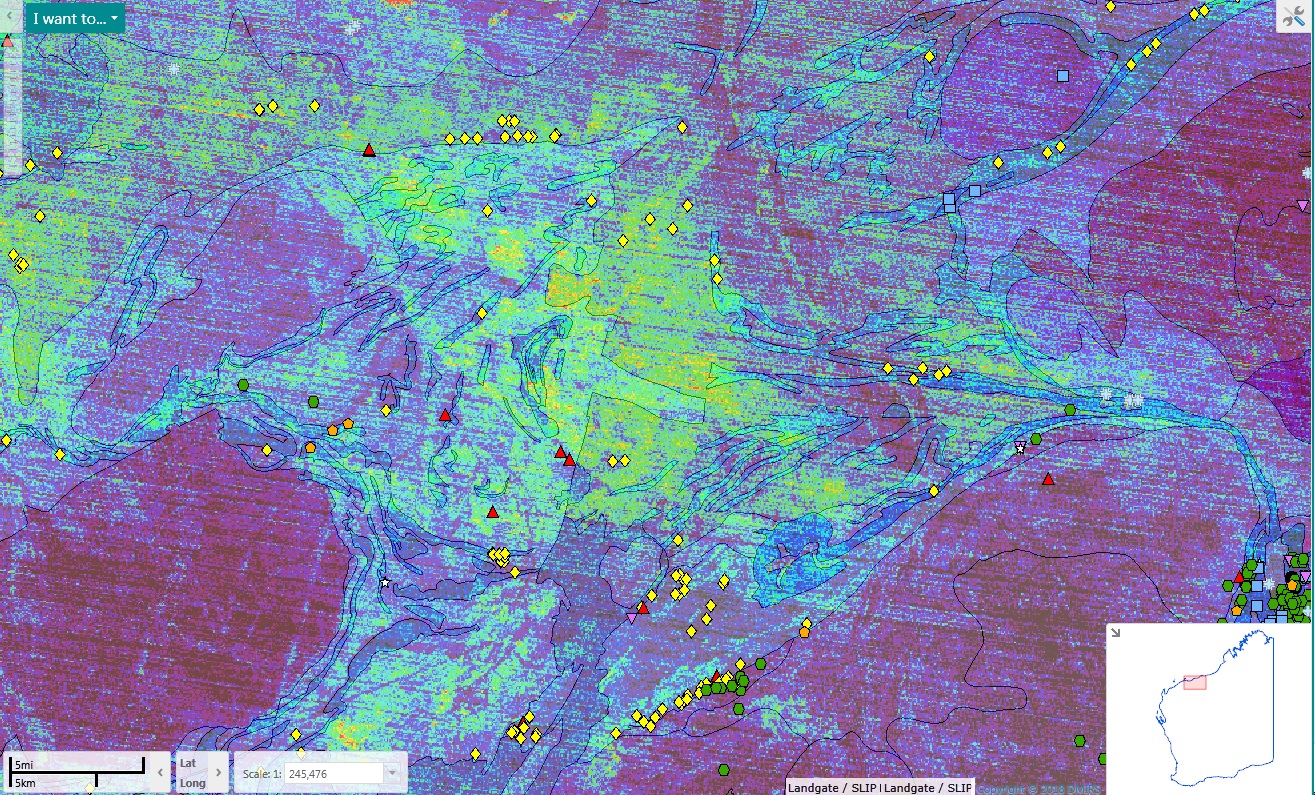Select the small white star marker on western river

(x=385, y=582)
